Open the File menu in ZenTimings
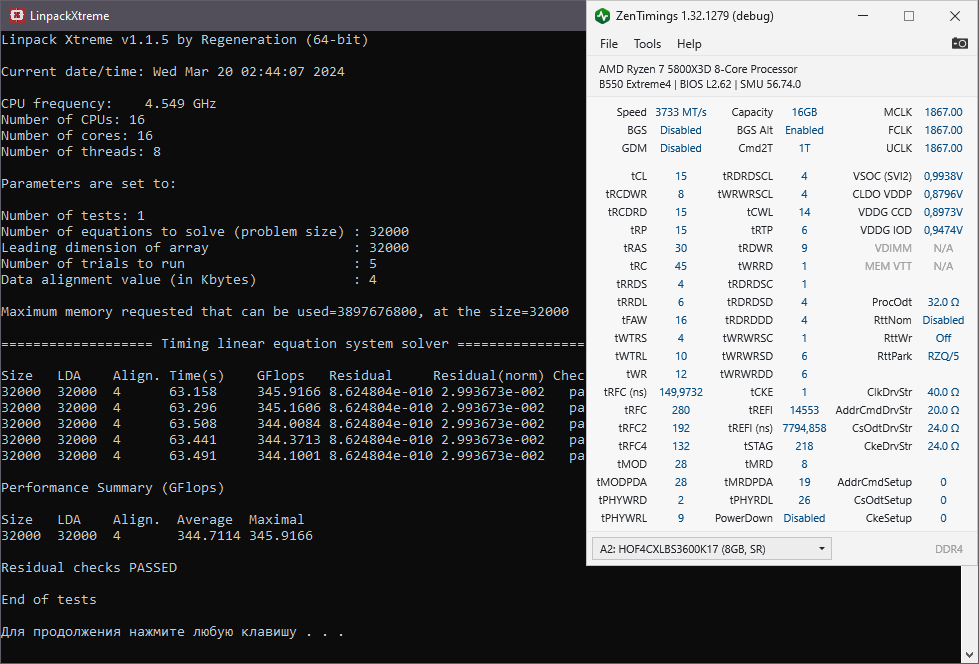The width and height of the screenshot is (979, 664). pyautogui.click(x=609, y=44)
